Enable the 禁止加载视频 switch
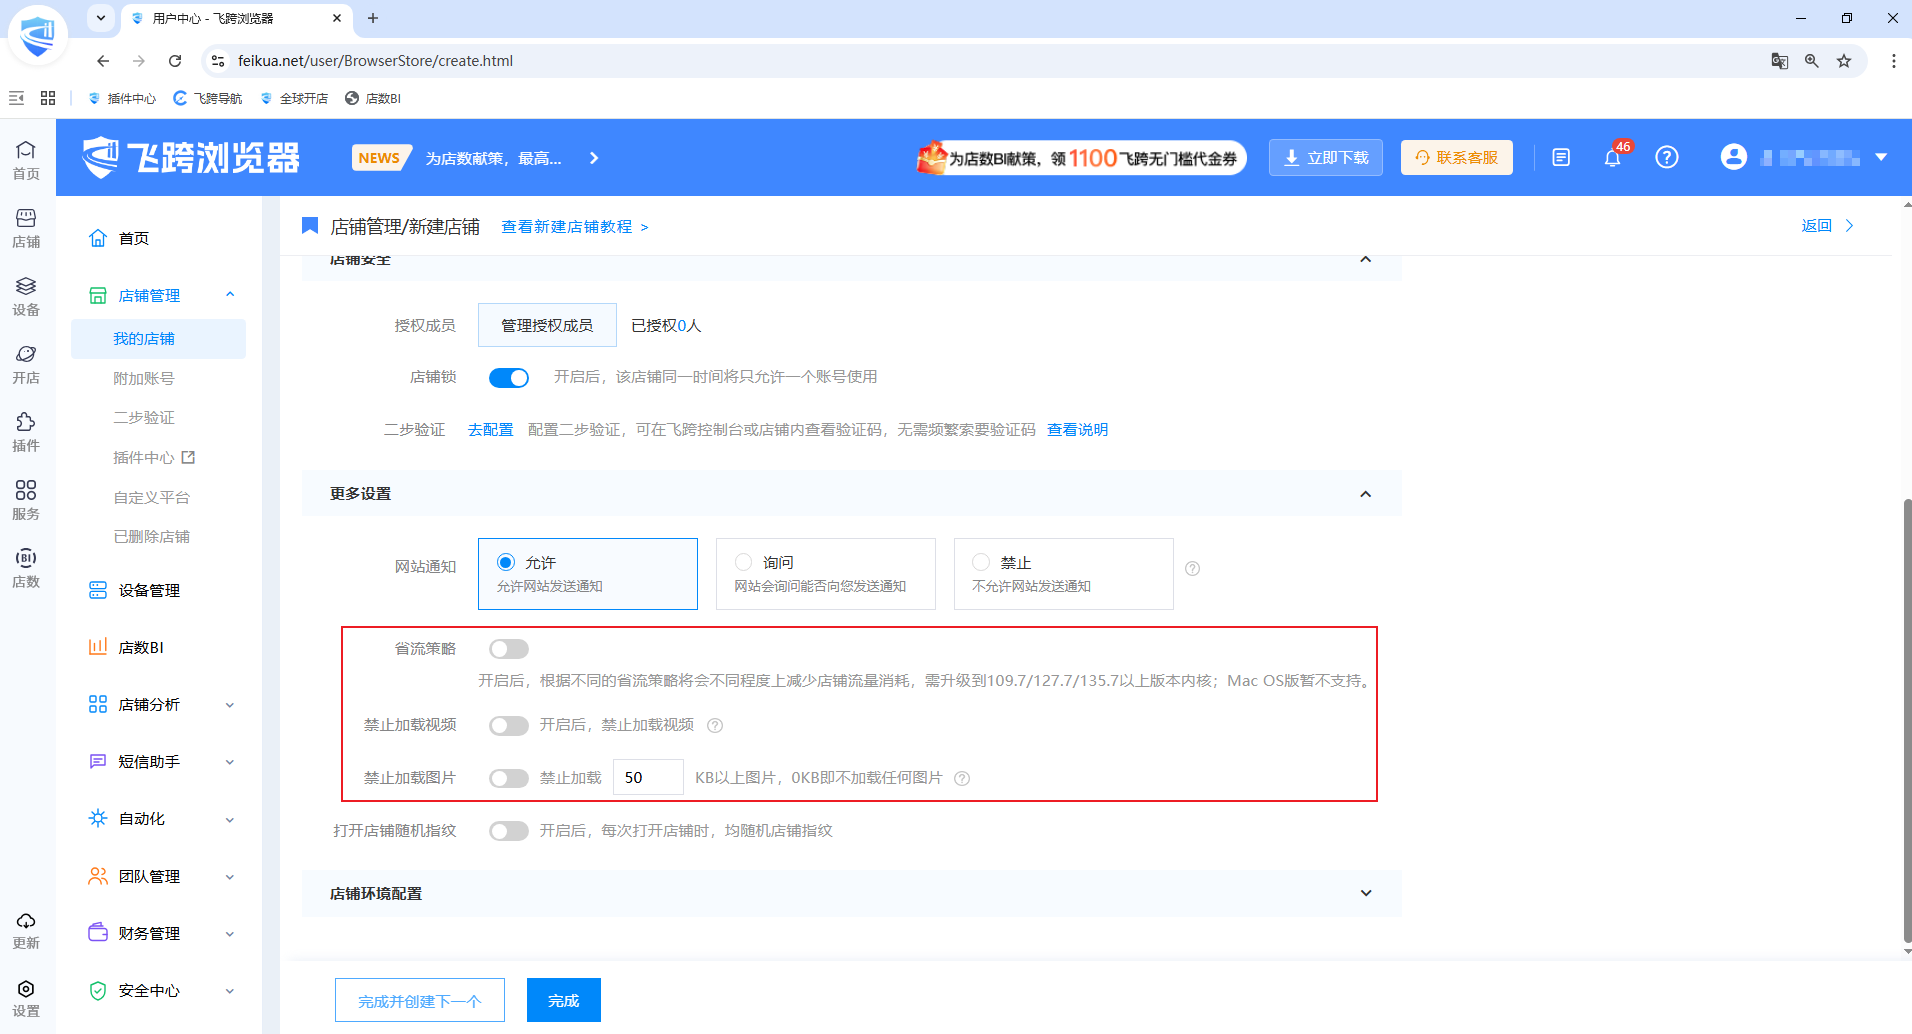The width and height of the screenshot is (1912, 1034). (x=509, y=726)
